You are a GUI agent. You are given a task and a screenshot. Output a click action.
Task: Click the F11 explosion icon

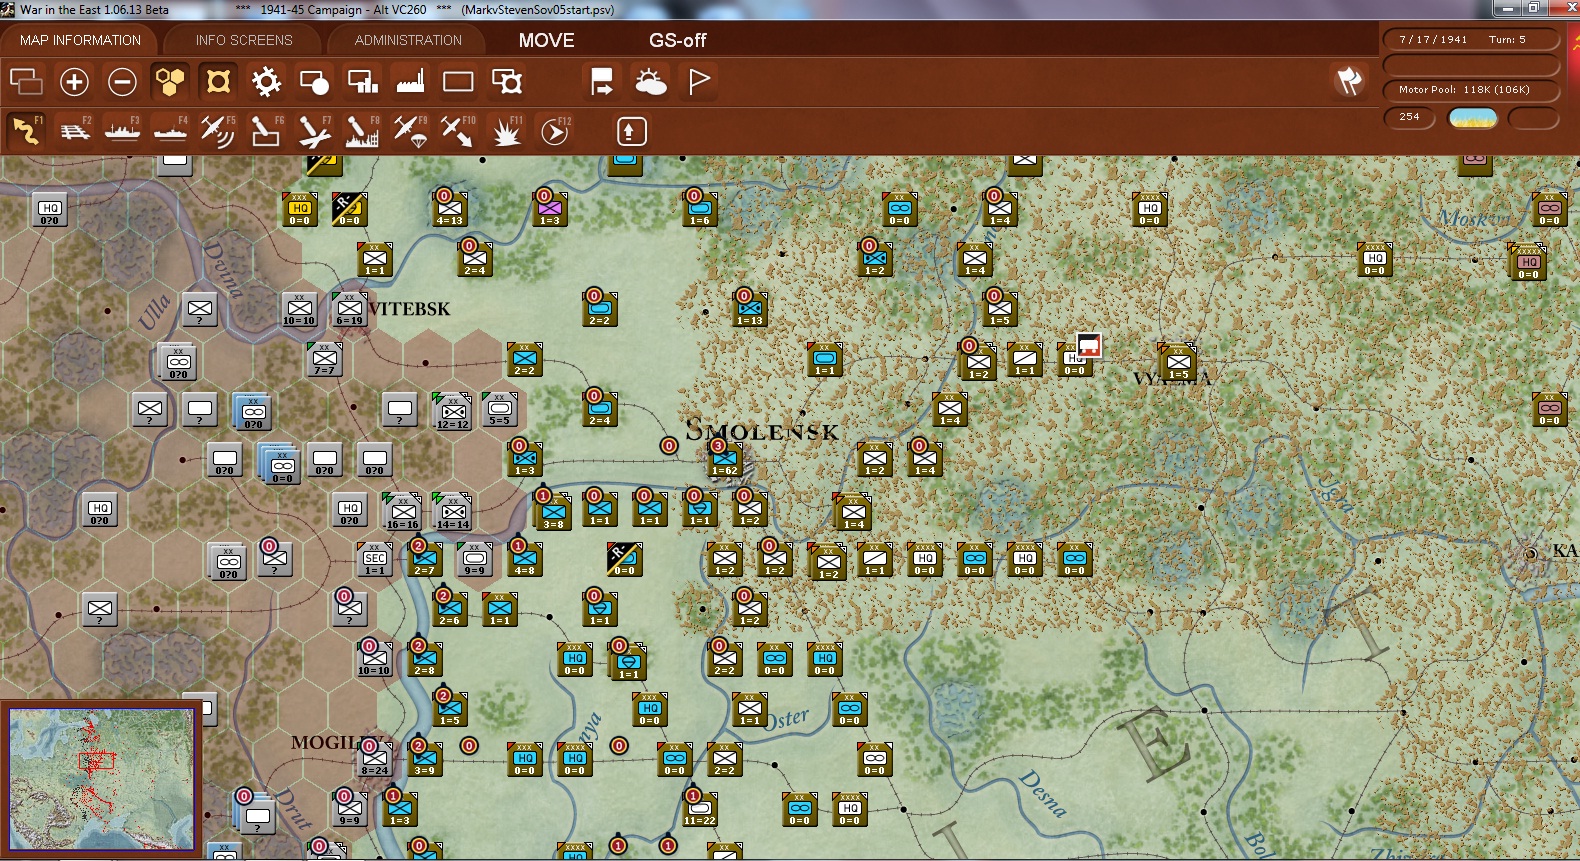point(507,131)
